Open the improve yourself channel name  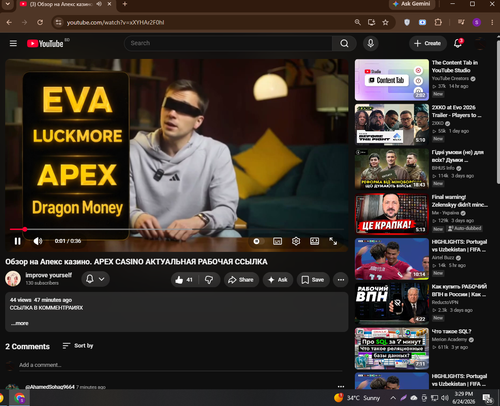[x=49, y=275]
